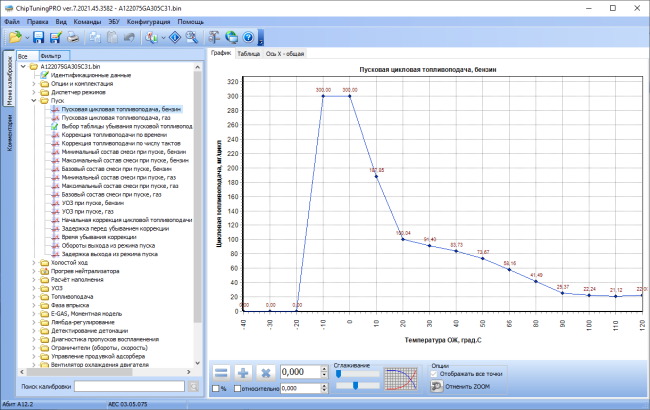Increase the main value with spinner up arrow
This screenshot has width=650, height=410.
coord(324,369)
